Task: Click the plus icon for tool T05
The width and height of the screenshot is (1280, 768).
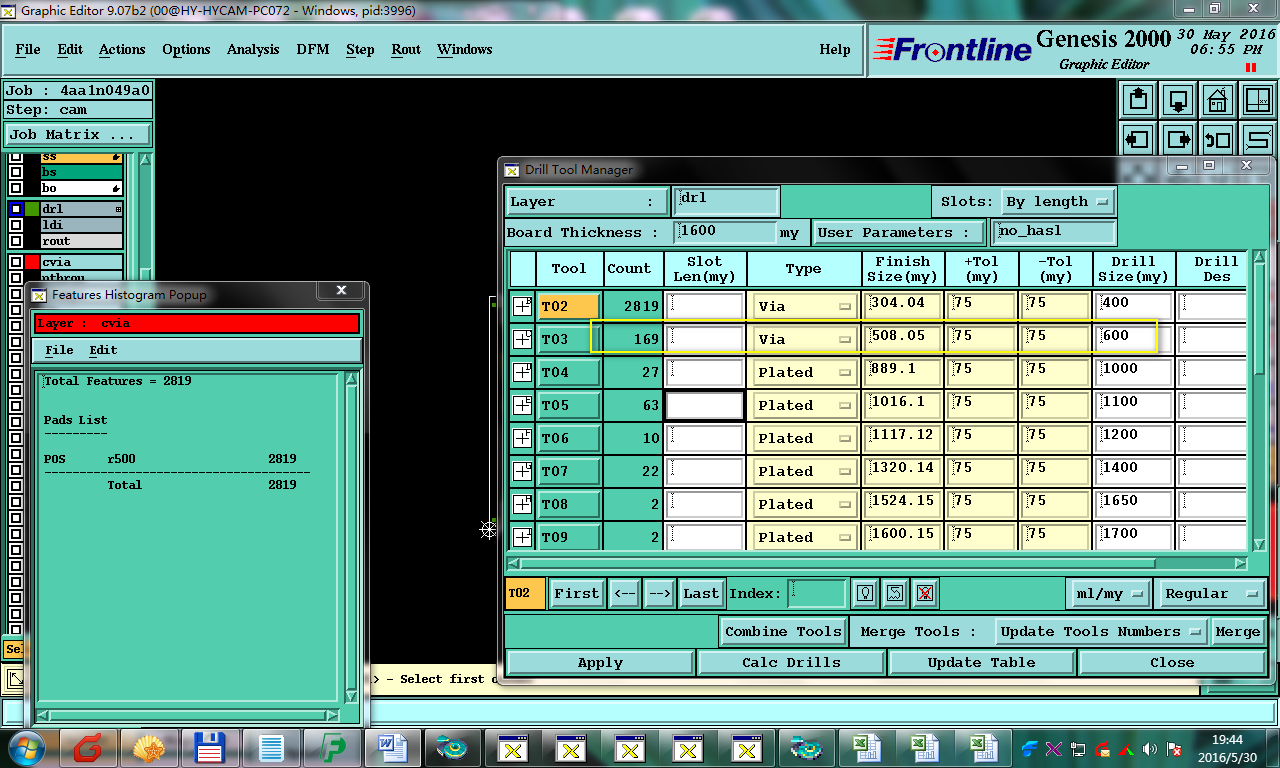Action: pos(522,405)
